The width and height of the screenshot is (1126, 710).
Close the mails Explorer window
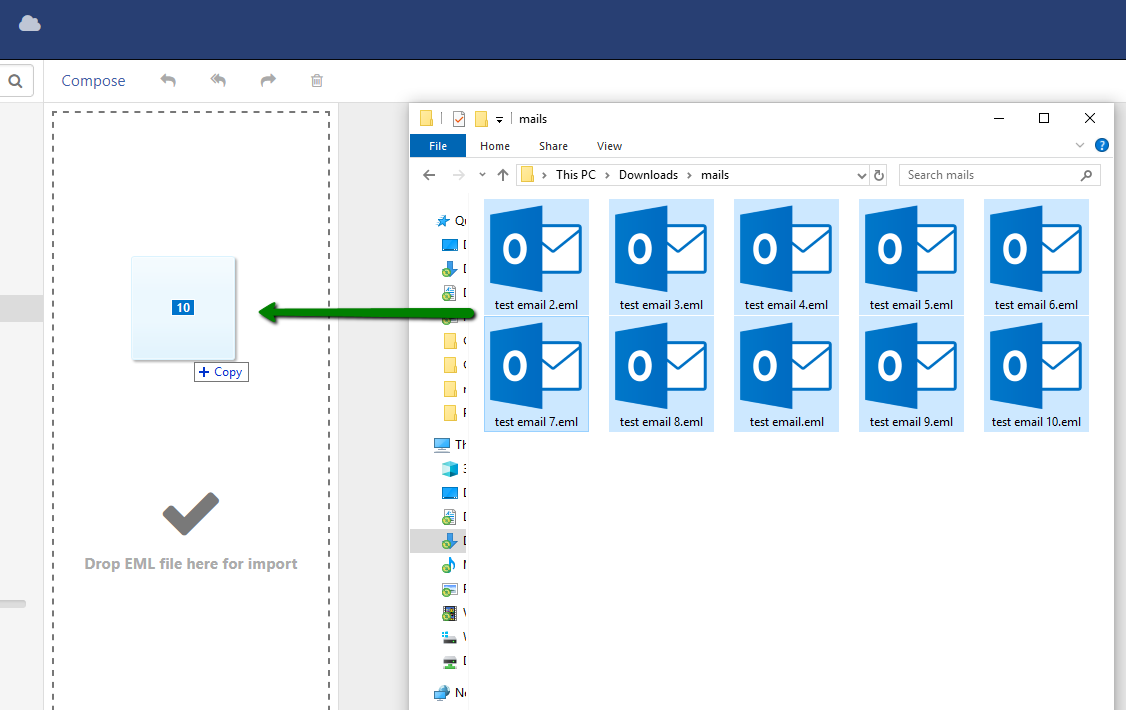[1089, 118]
